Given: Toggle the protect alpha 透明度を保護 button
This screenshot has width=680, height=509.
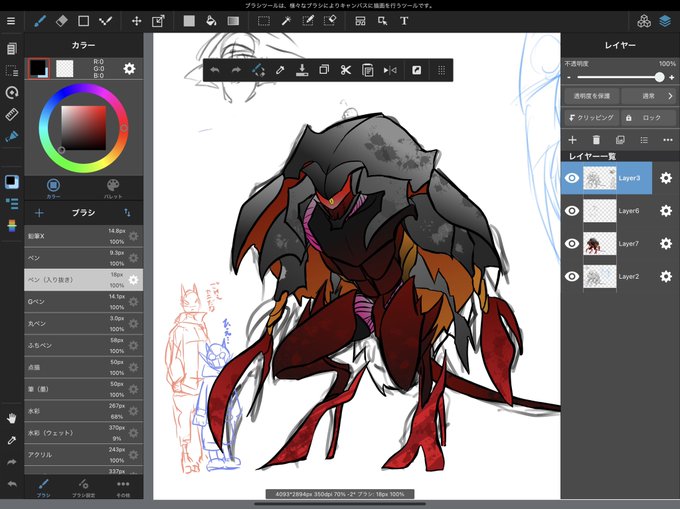Looking at the screenshot, I should [592, 96].
